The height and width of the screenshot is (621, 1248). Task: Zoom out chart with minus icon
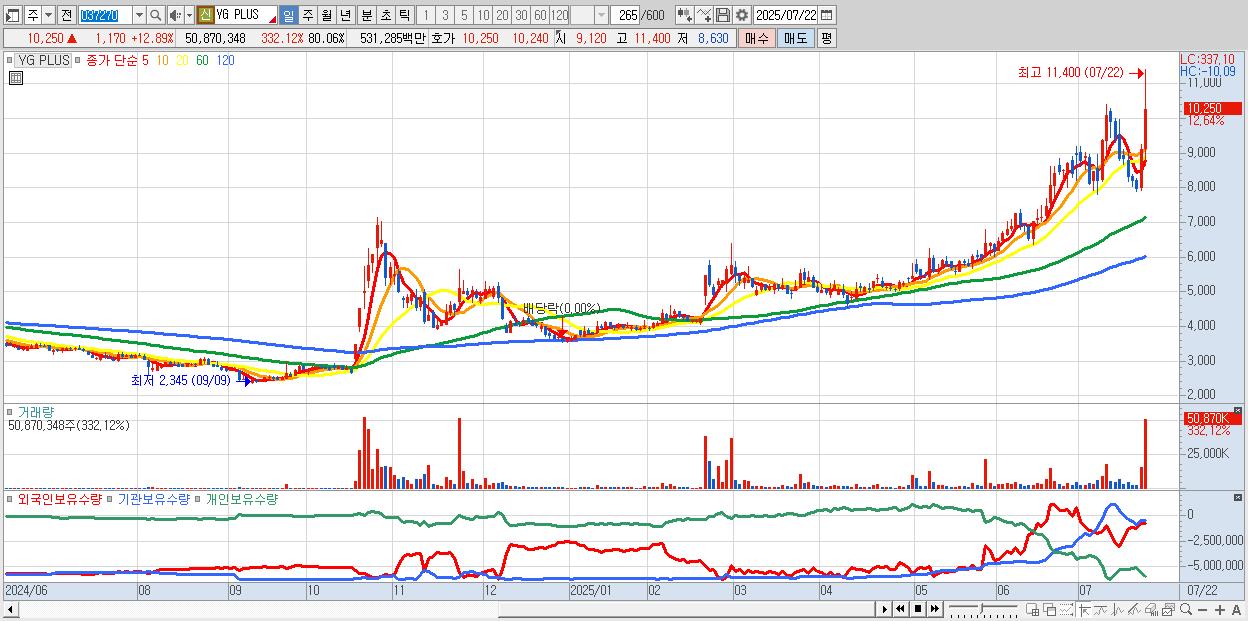(x=1203, y=609)
